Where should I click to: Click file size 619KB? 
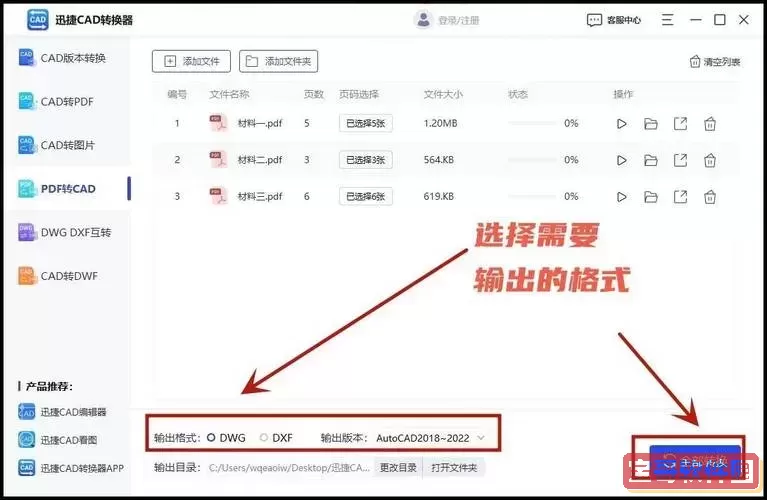point(439,196)
